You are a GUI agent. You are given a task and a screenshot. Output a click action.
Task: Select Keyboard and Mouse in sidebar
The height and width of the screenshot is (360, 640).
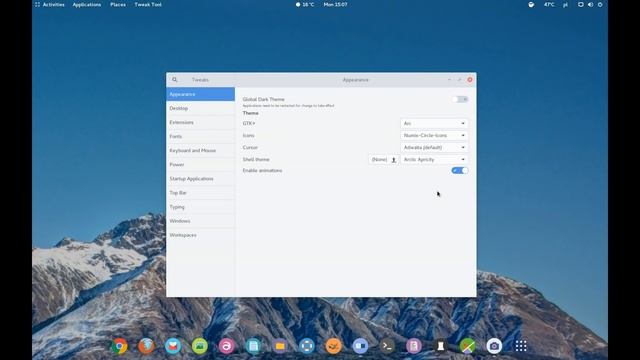pos(200,151)
